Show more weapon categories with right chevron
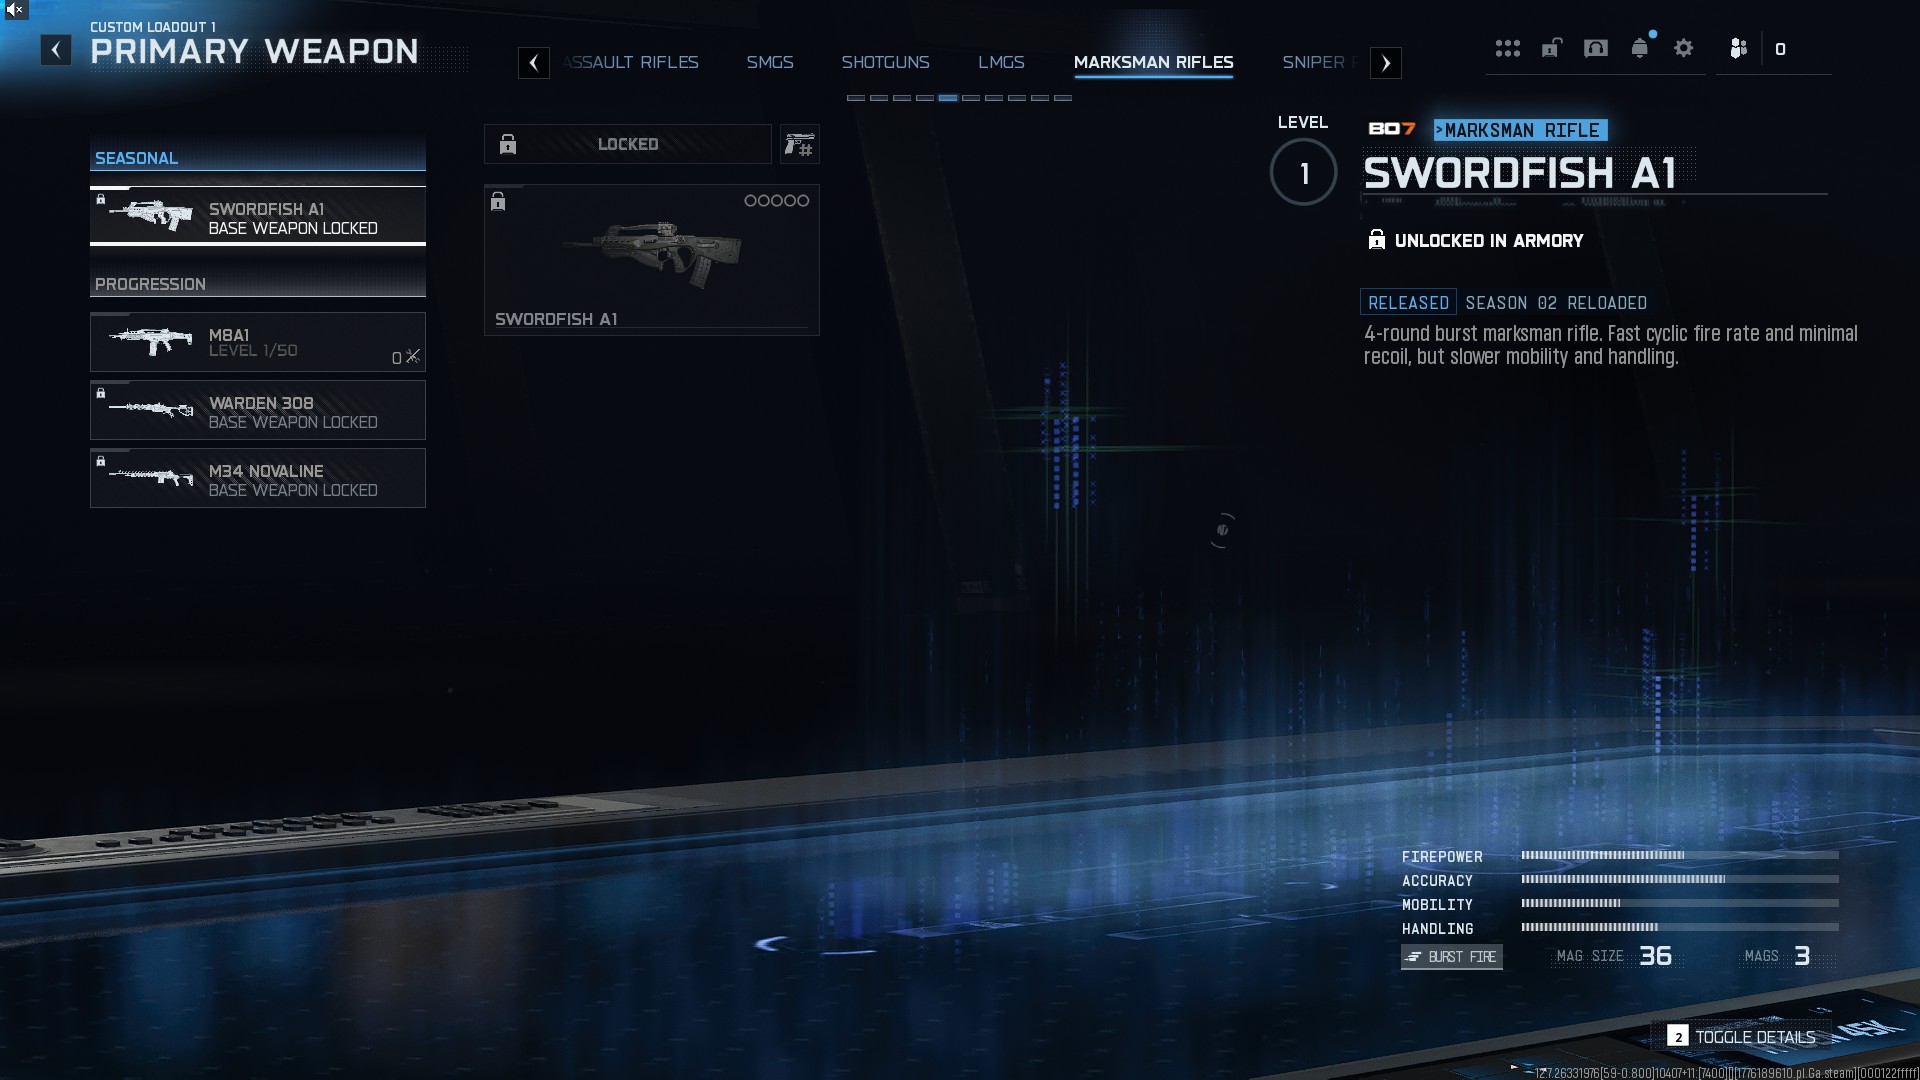 click(1385, 63)
